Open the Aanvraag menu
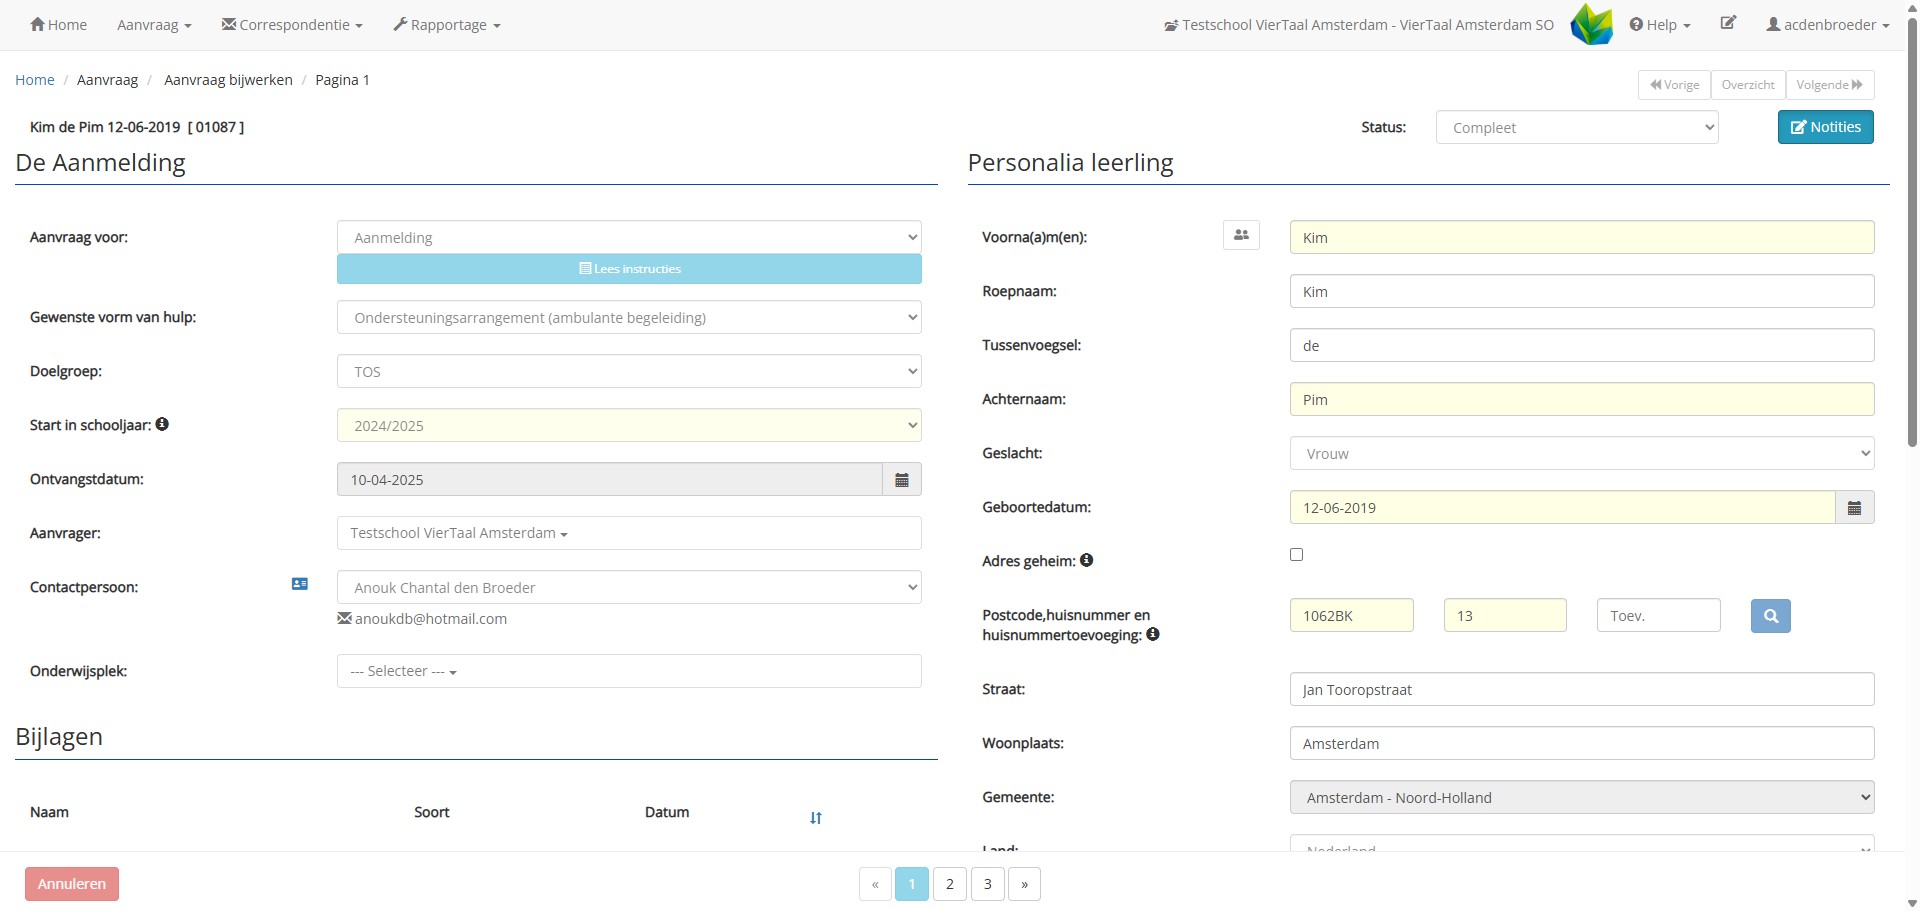The width and height of the screenshot is (1920, 911). tap(154, 25)
